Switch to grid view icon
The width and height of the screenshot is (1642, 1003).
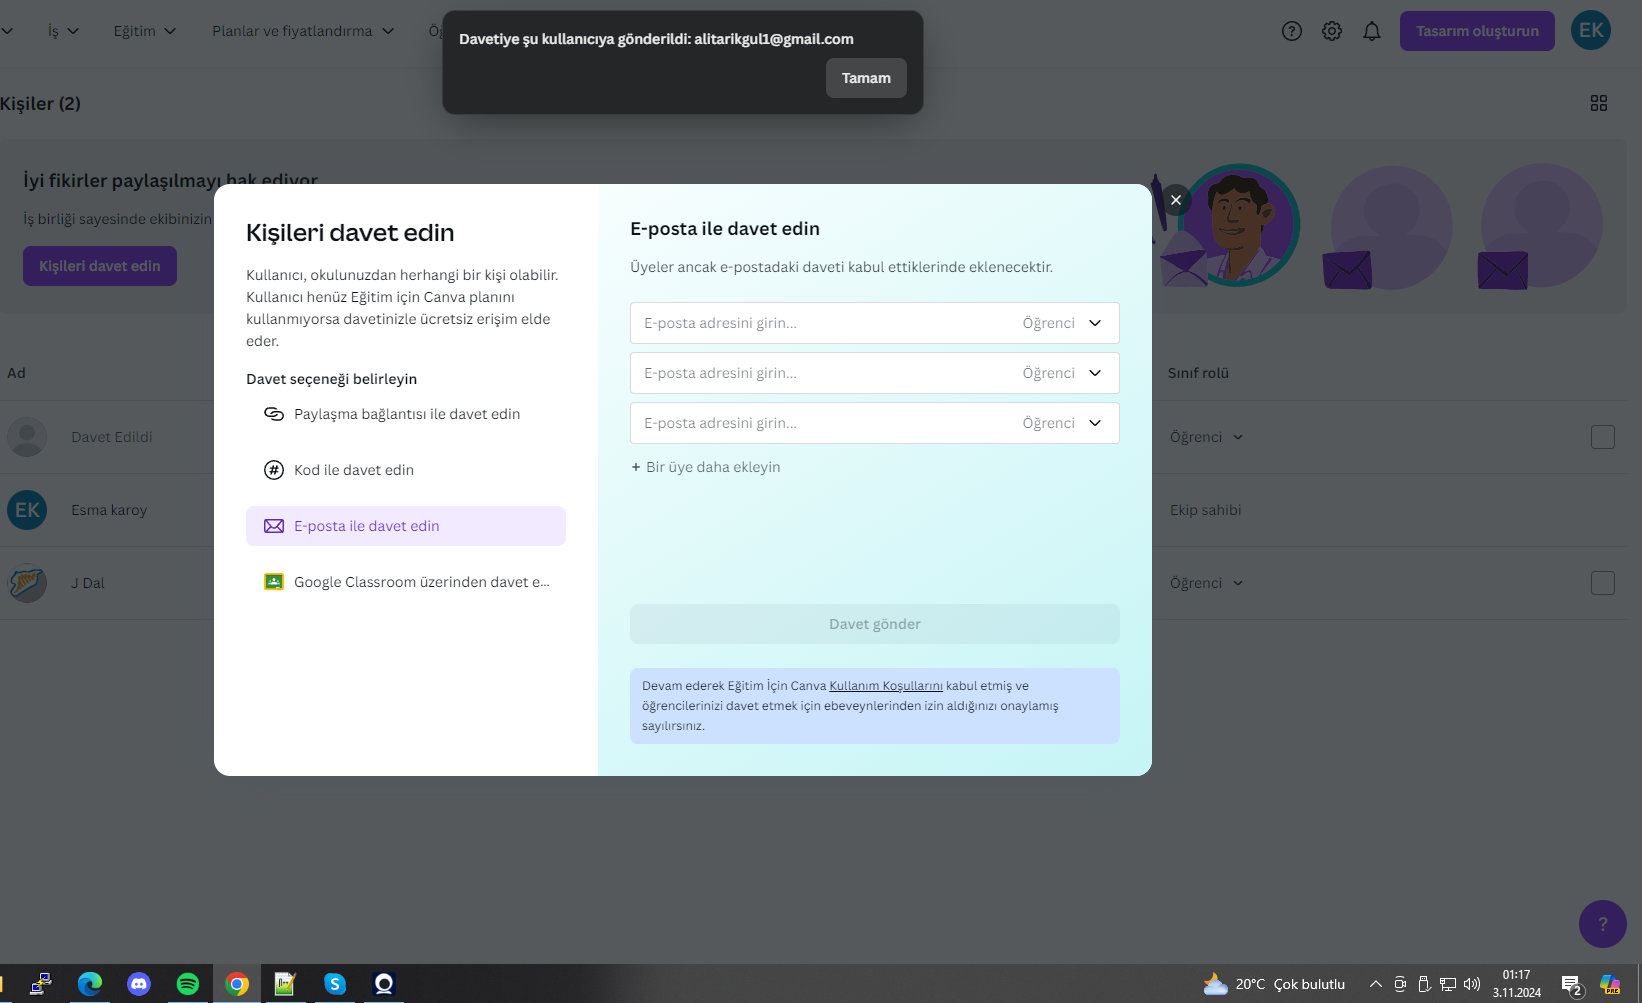point(1599,103)
